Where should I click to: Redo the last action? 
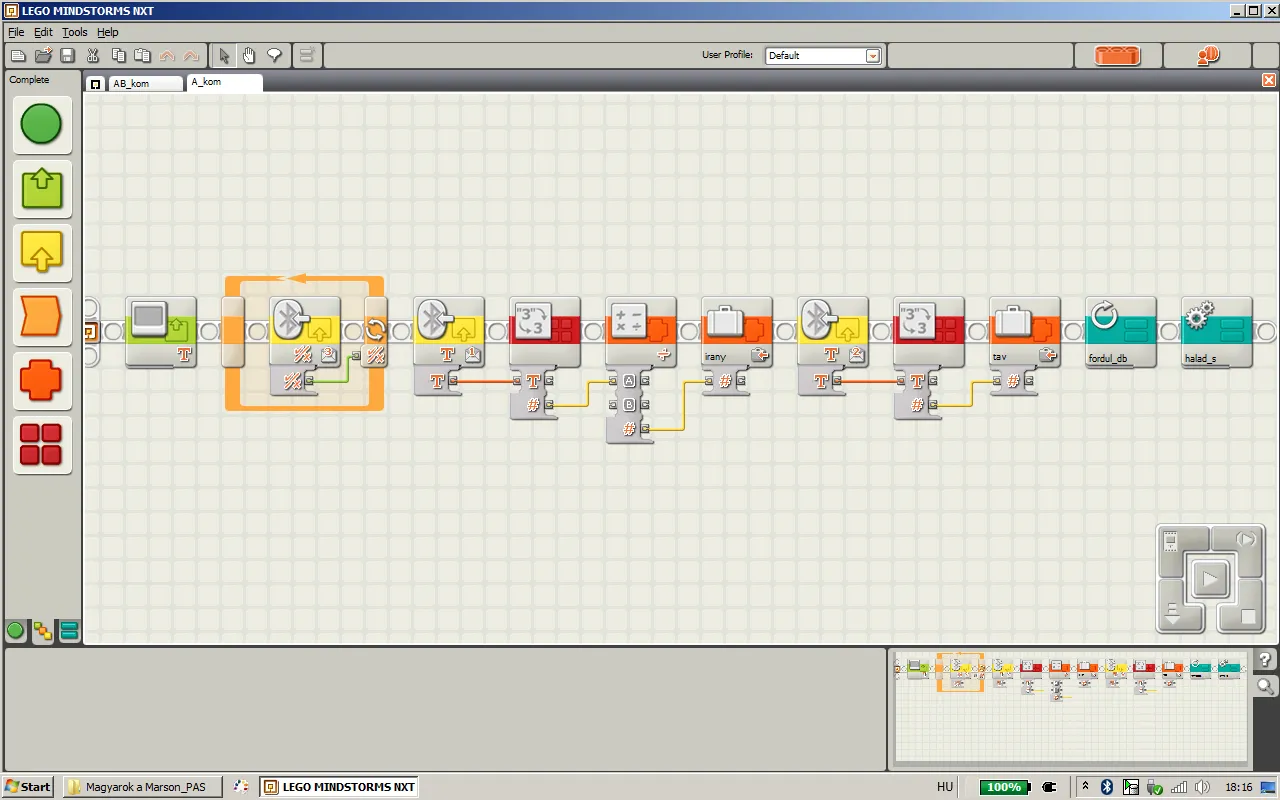191,56
